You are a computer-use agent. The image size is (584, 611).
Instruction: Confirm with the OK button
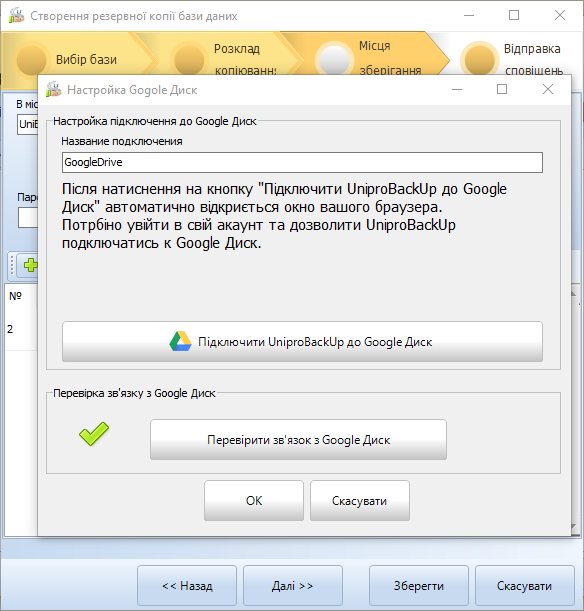(254, 500)
